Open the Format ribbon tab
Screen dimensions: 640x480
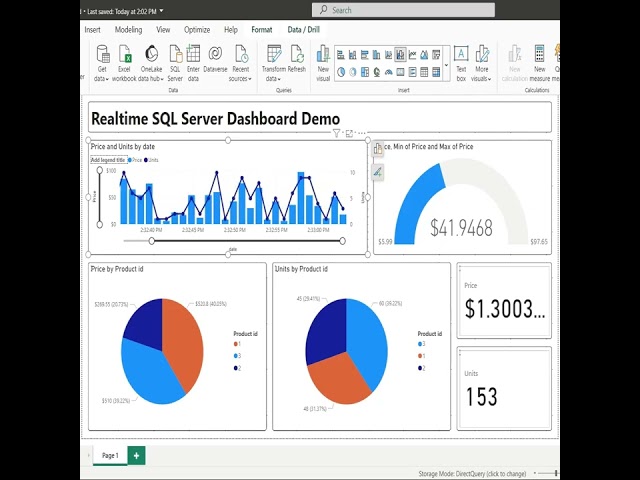tap(262, 29)
